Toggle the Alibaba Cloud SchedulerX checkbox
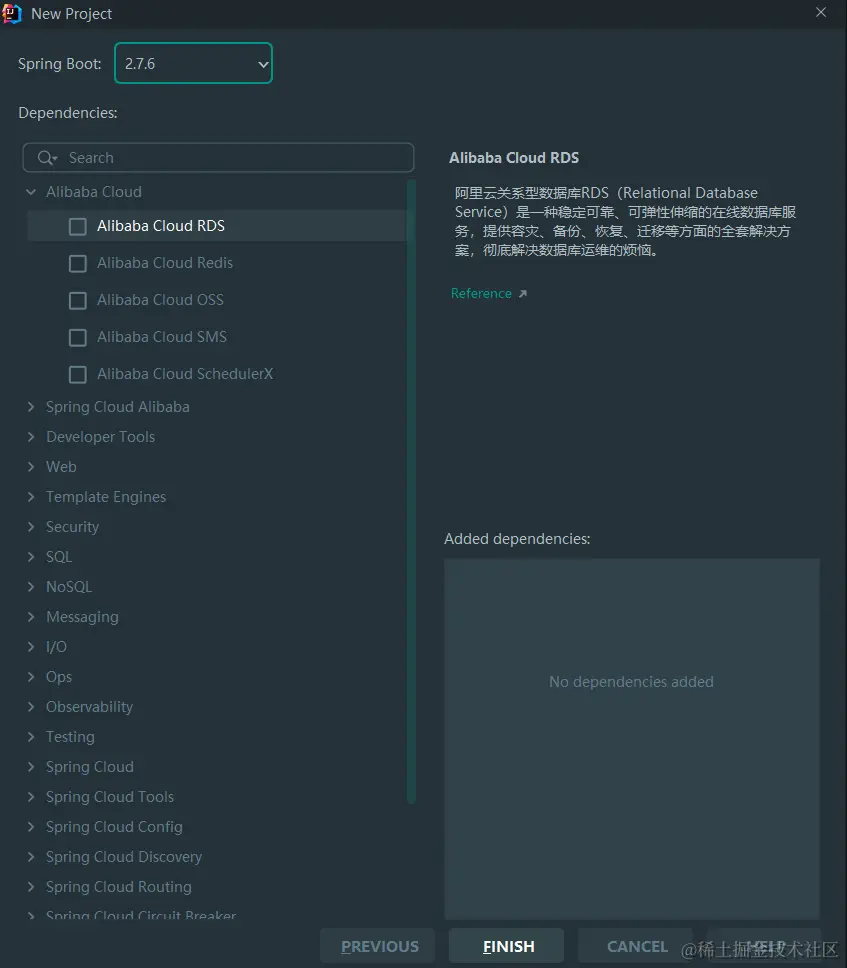847x968 pixels. click(x=78, y=375)
